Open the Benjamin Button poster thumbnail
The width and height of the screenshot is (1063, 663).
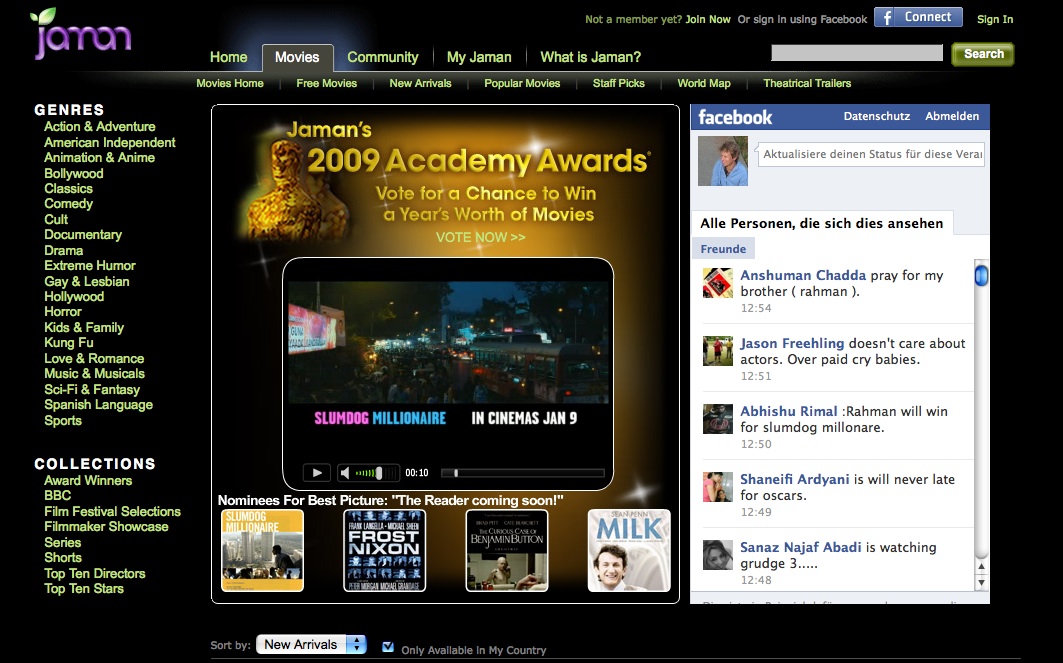click(507, 550)
